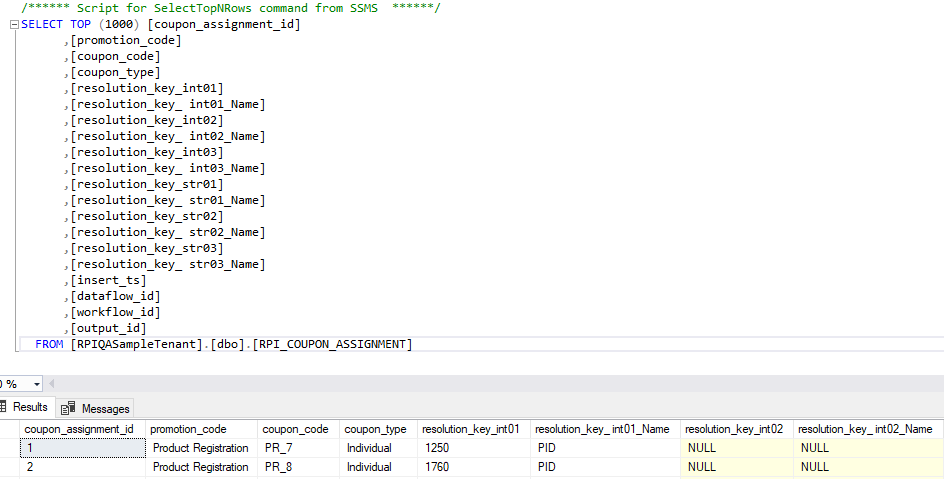944x479 pixels.
Task: Click the coupon_code column header
Action: click(x=295, y=429)
